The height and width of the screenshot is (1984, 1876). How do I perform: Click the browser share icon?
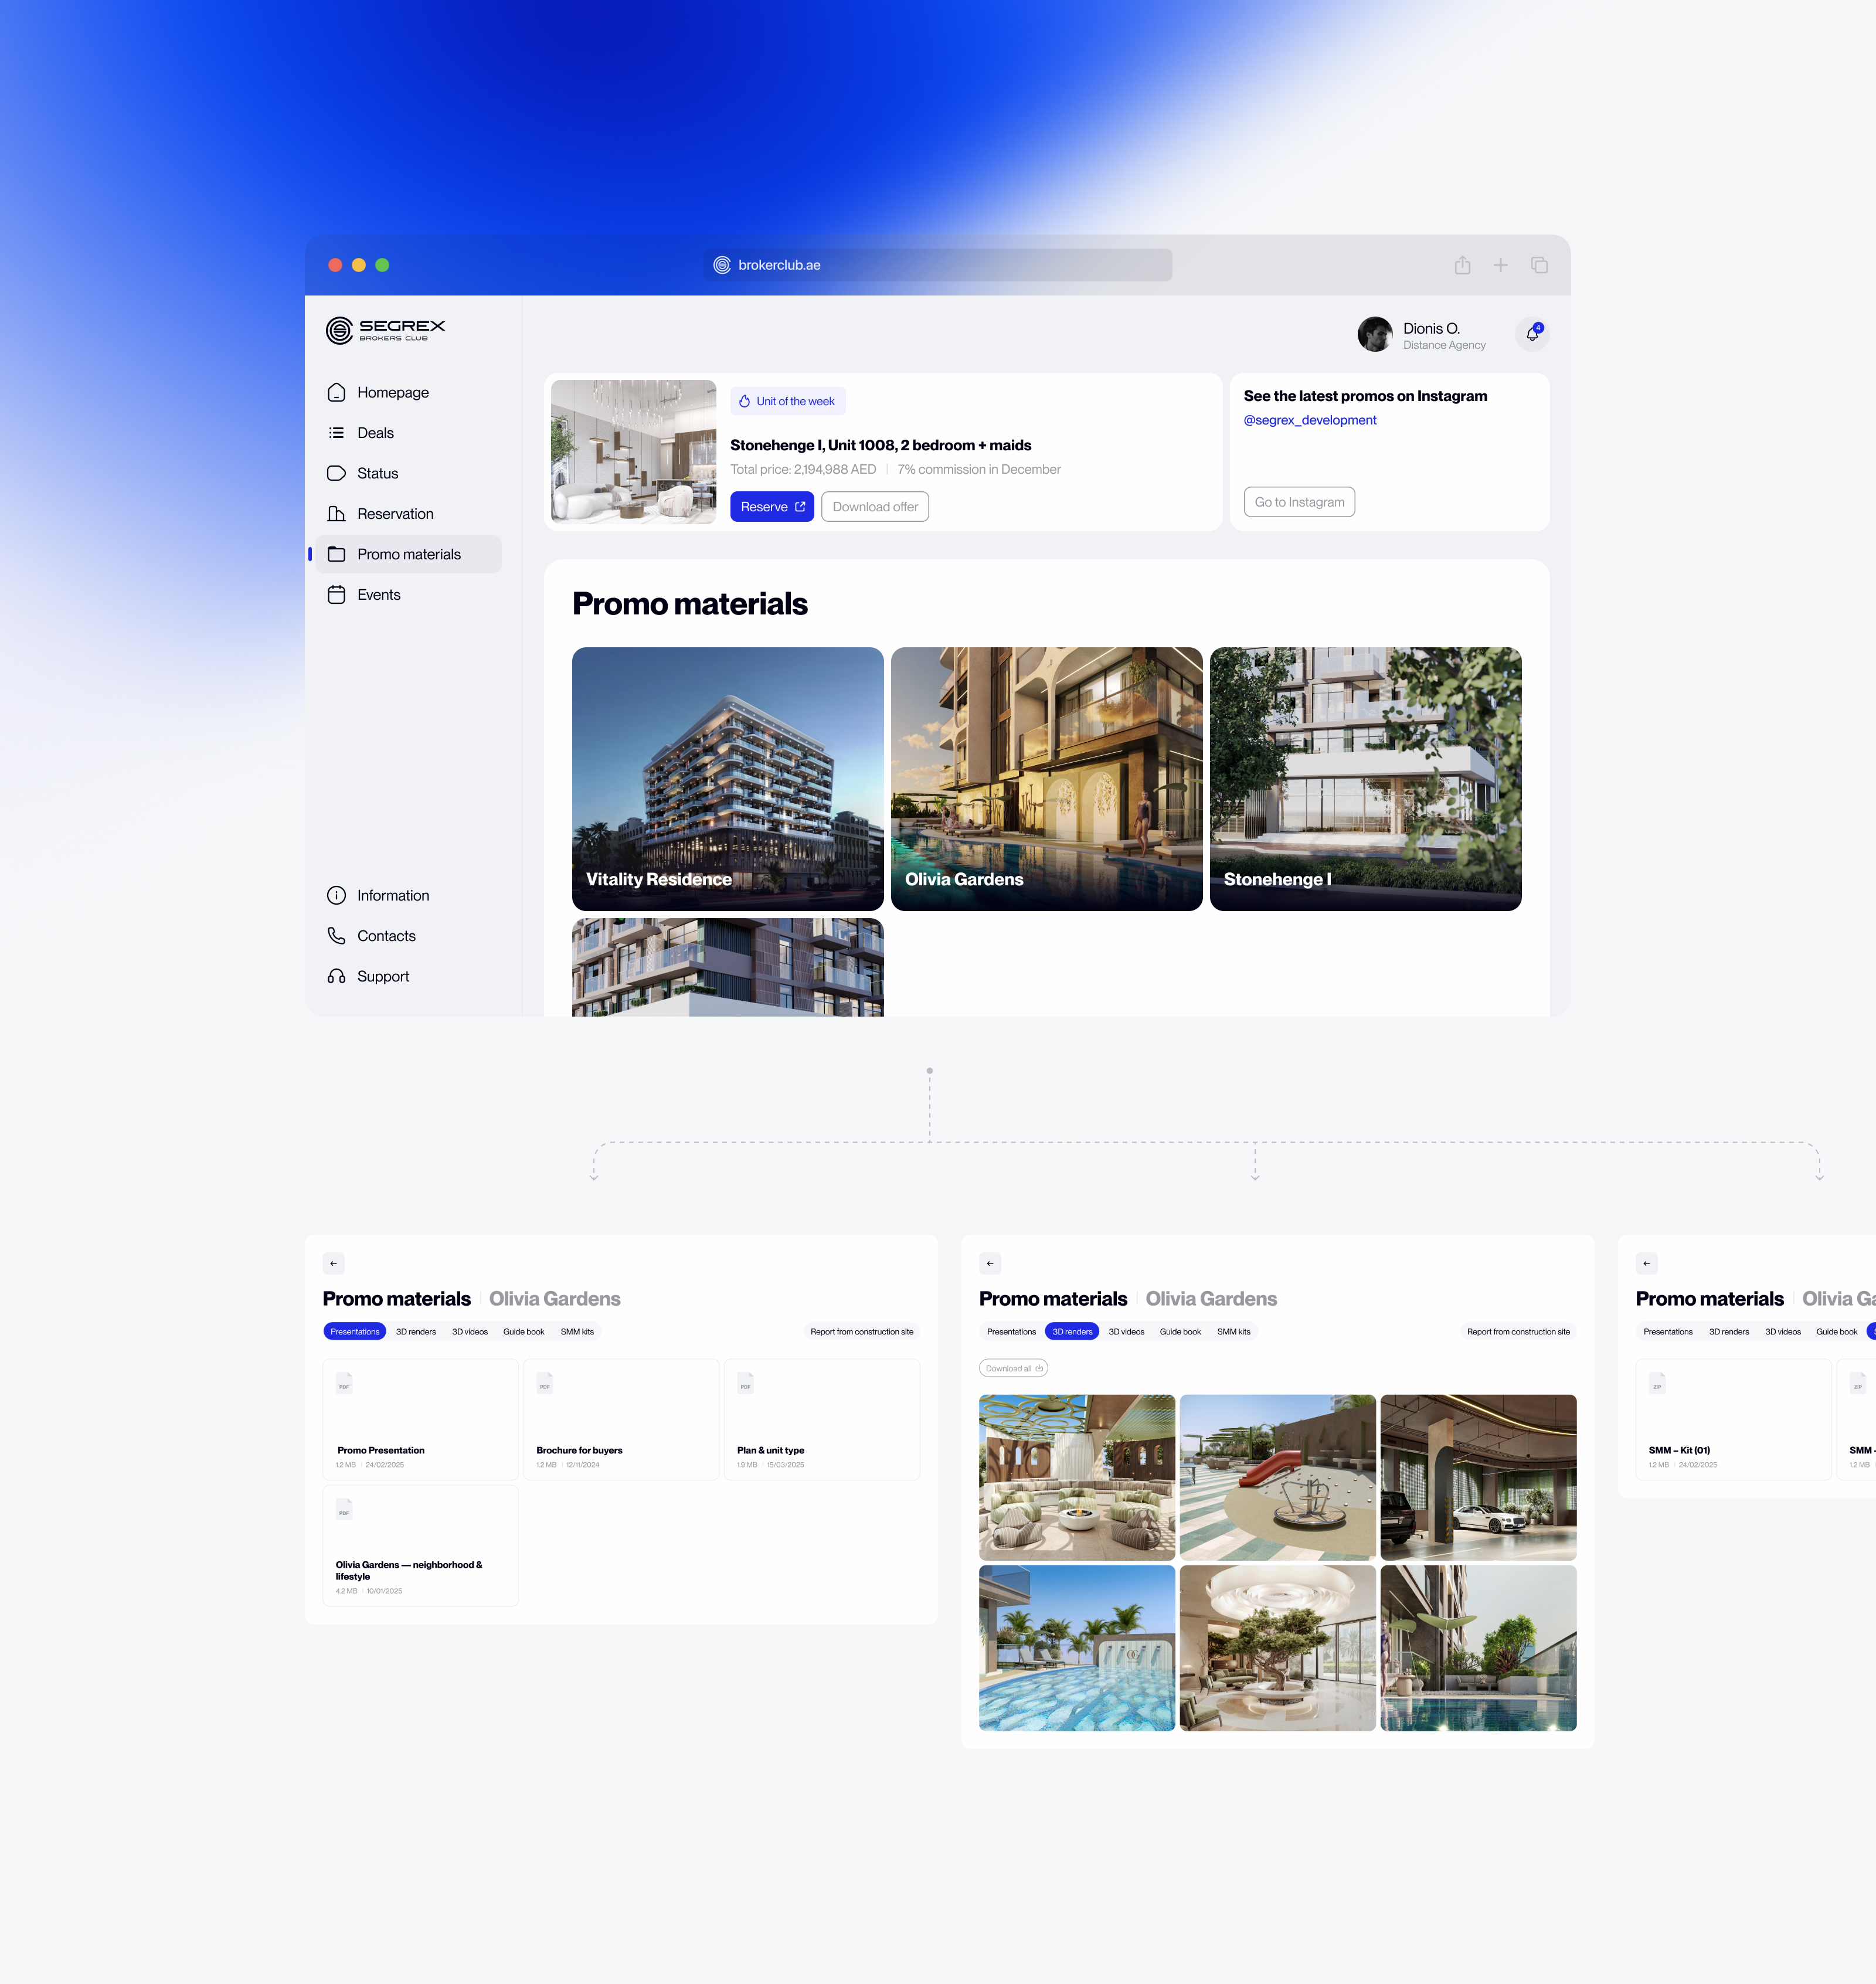pos(1462,265)
